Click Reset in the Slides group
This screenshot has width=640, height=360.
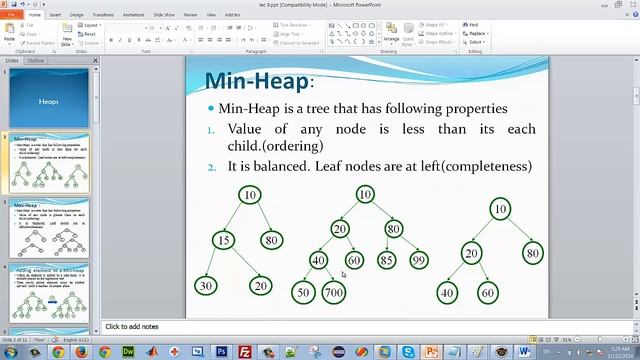click(x=87, y=34)
